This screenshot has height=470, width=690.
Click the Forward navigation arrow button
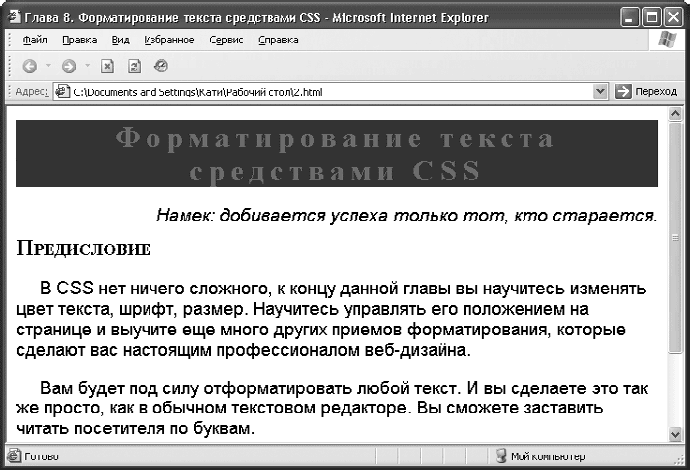[68, 66]
